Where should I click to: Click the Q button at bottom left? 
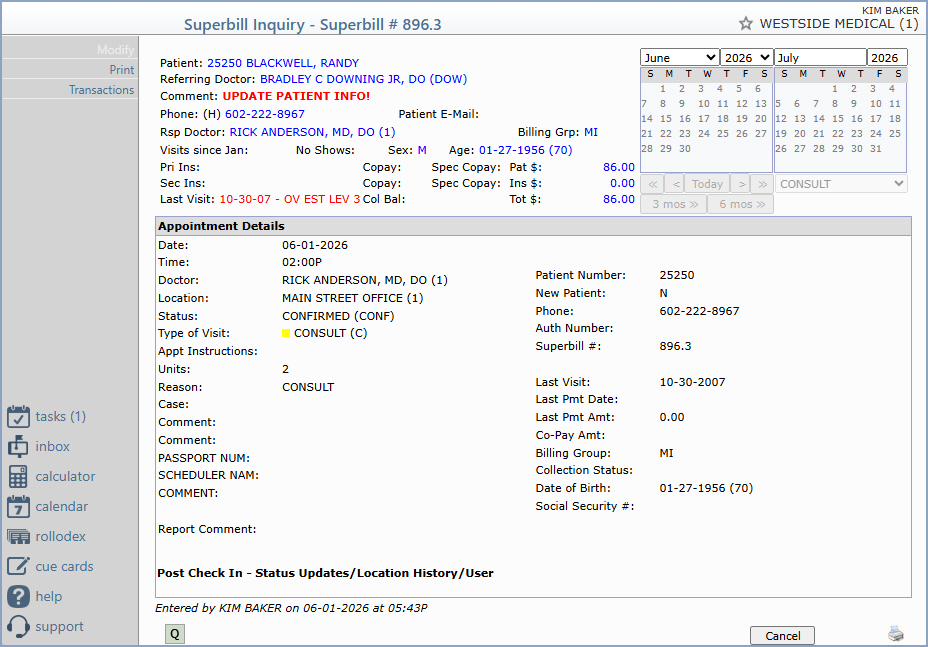pyautogui.click(x=175, y=634)
